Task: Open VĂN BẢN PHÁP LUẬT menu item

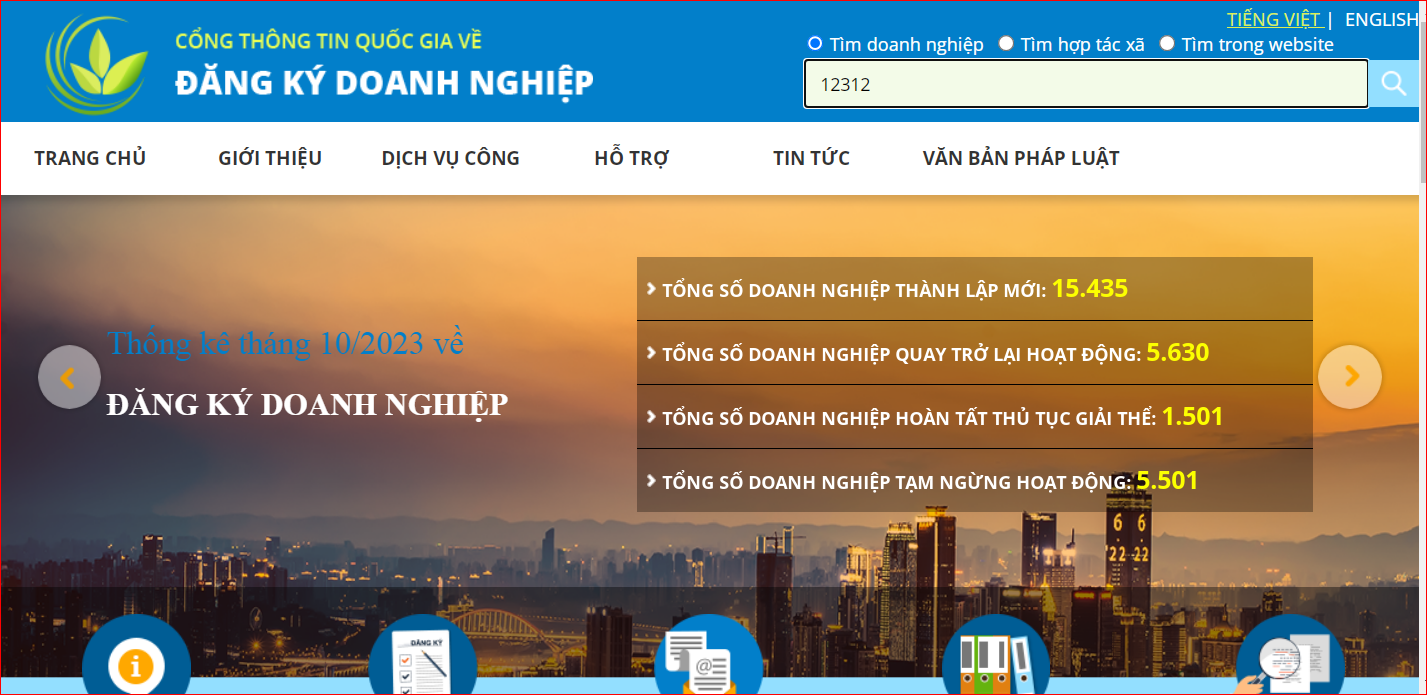Action: [x=1021, y=158]
